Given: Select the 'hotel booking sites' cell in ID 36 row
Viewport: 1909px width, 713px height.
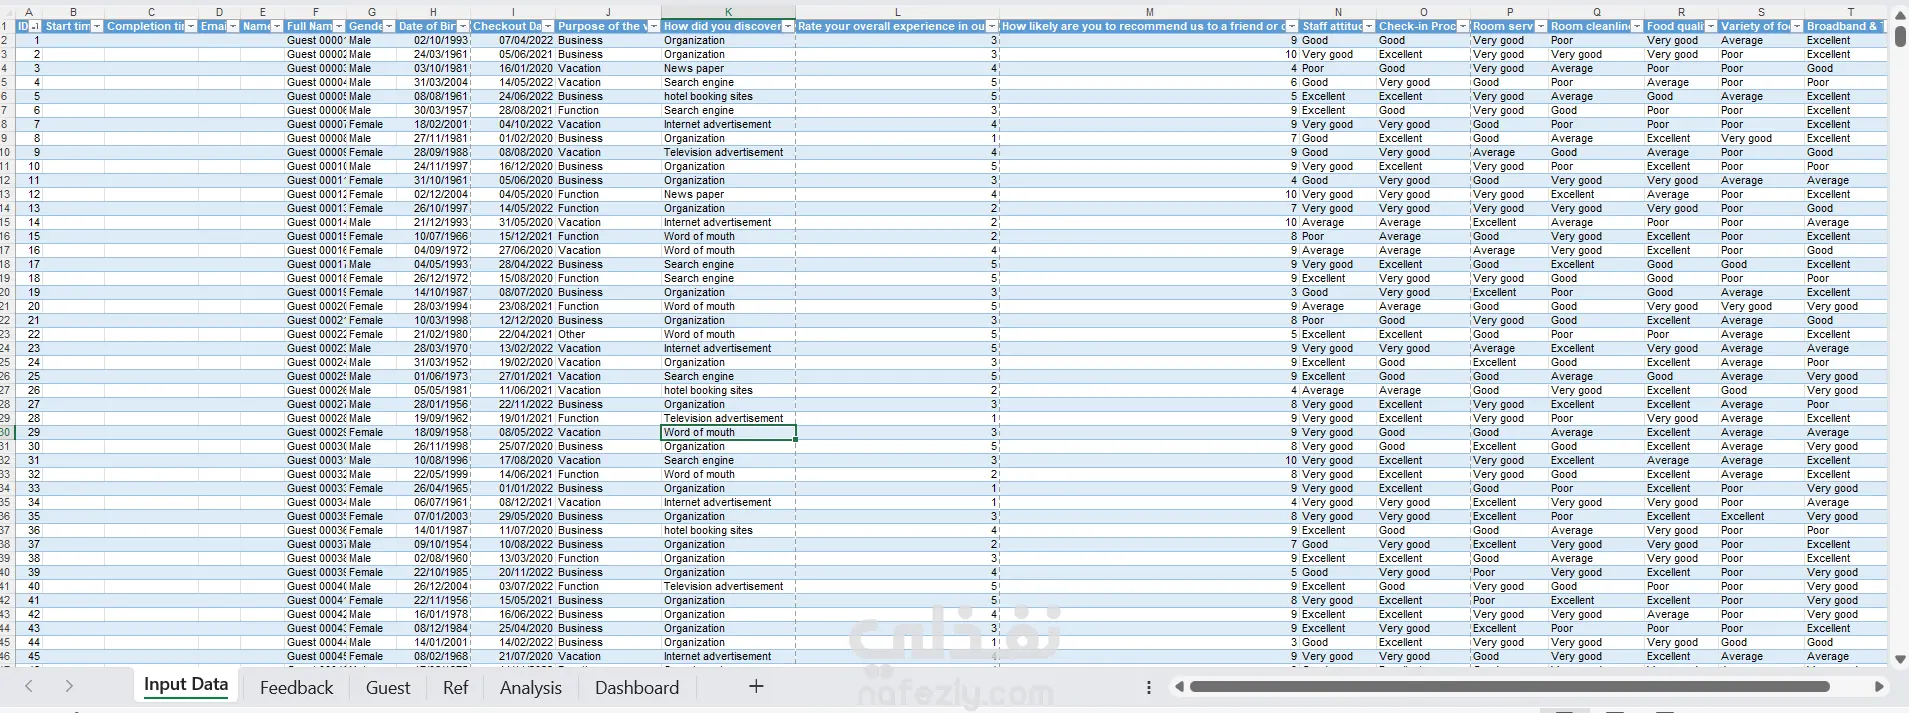Looking at the screenshot, I should (728, 531).
